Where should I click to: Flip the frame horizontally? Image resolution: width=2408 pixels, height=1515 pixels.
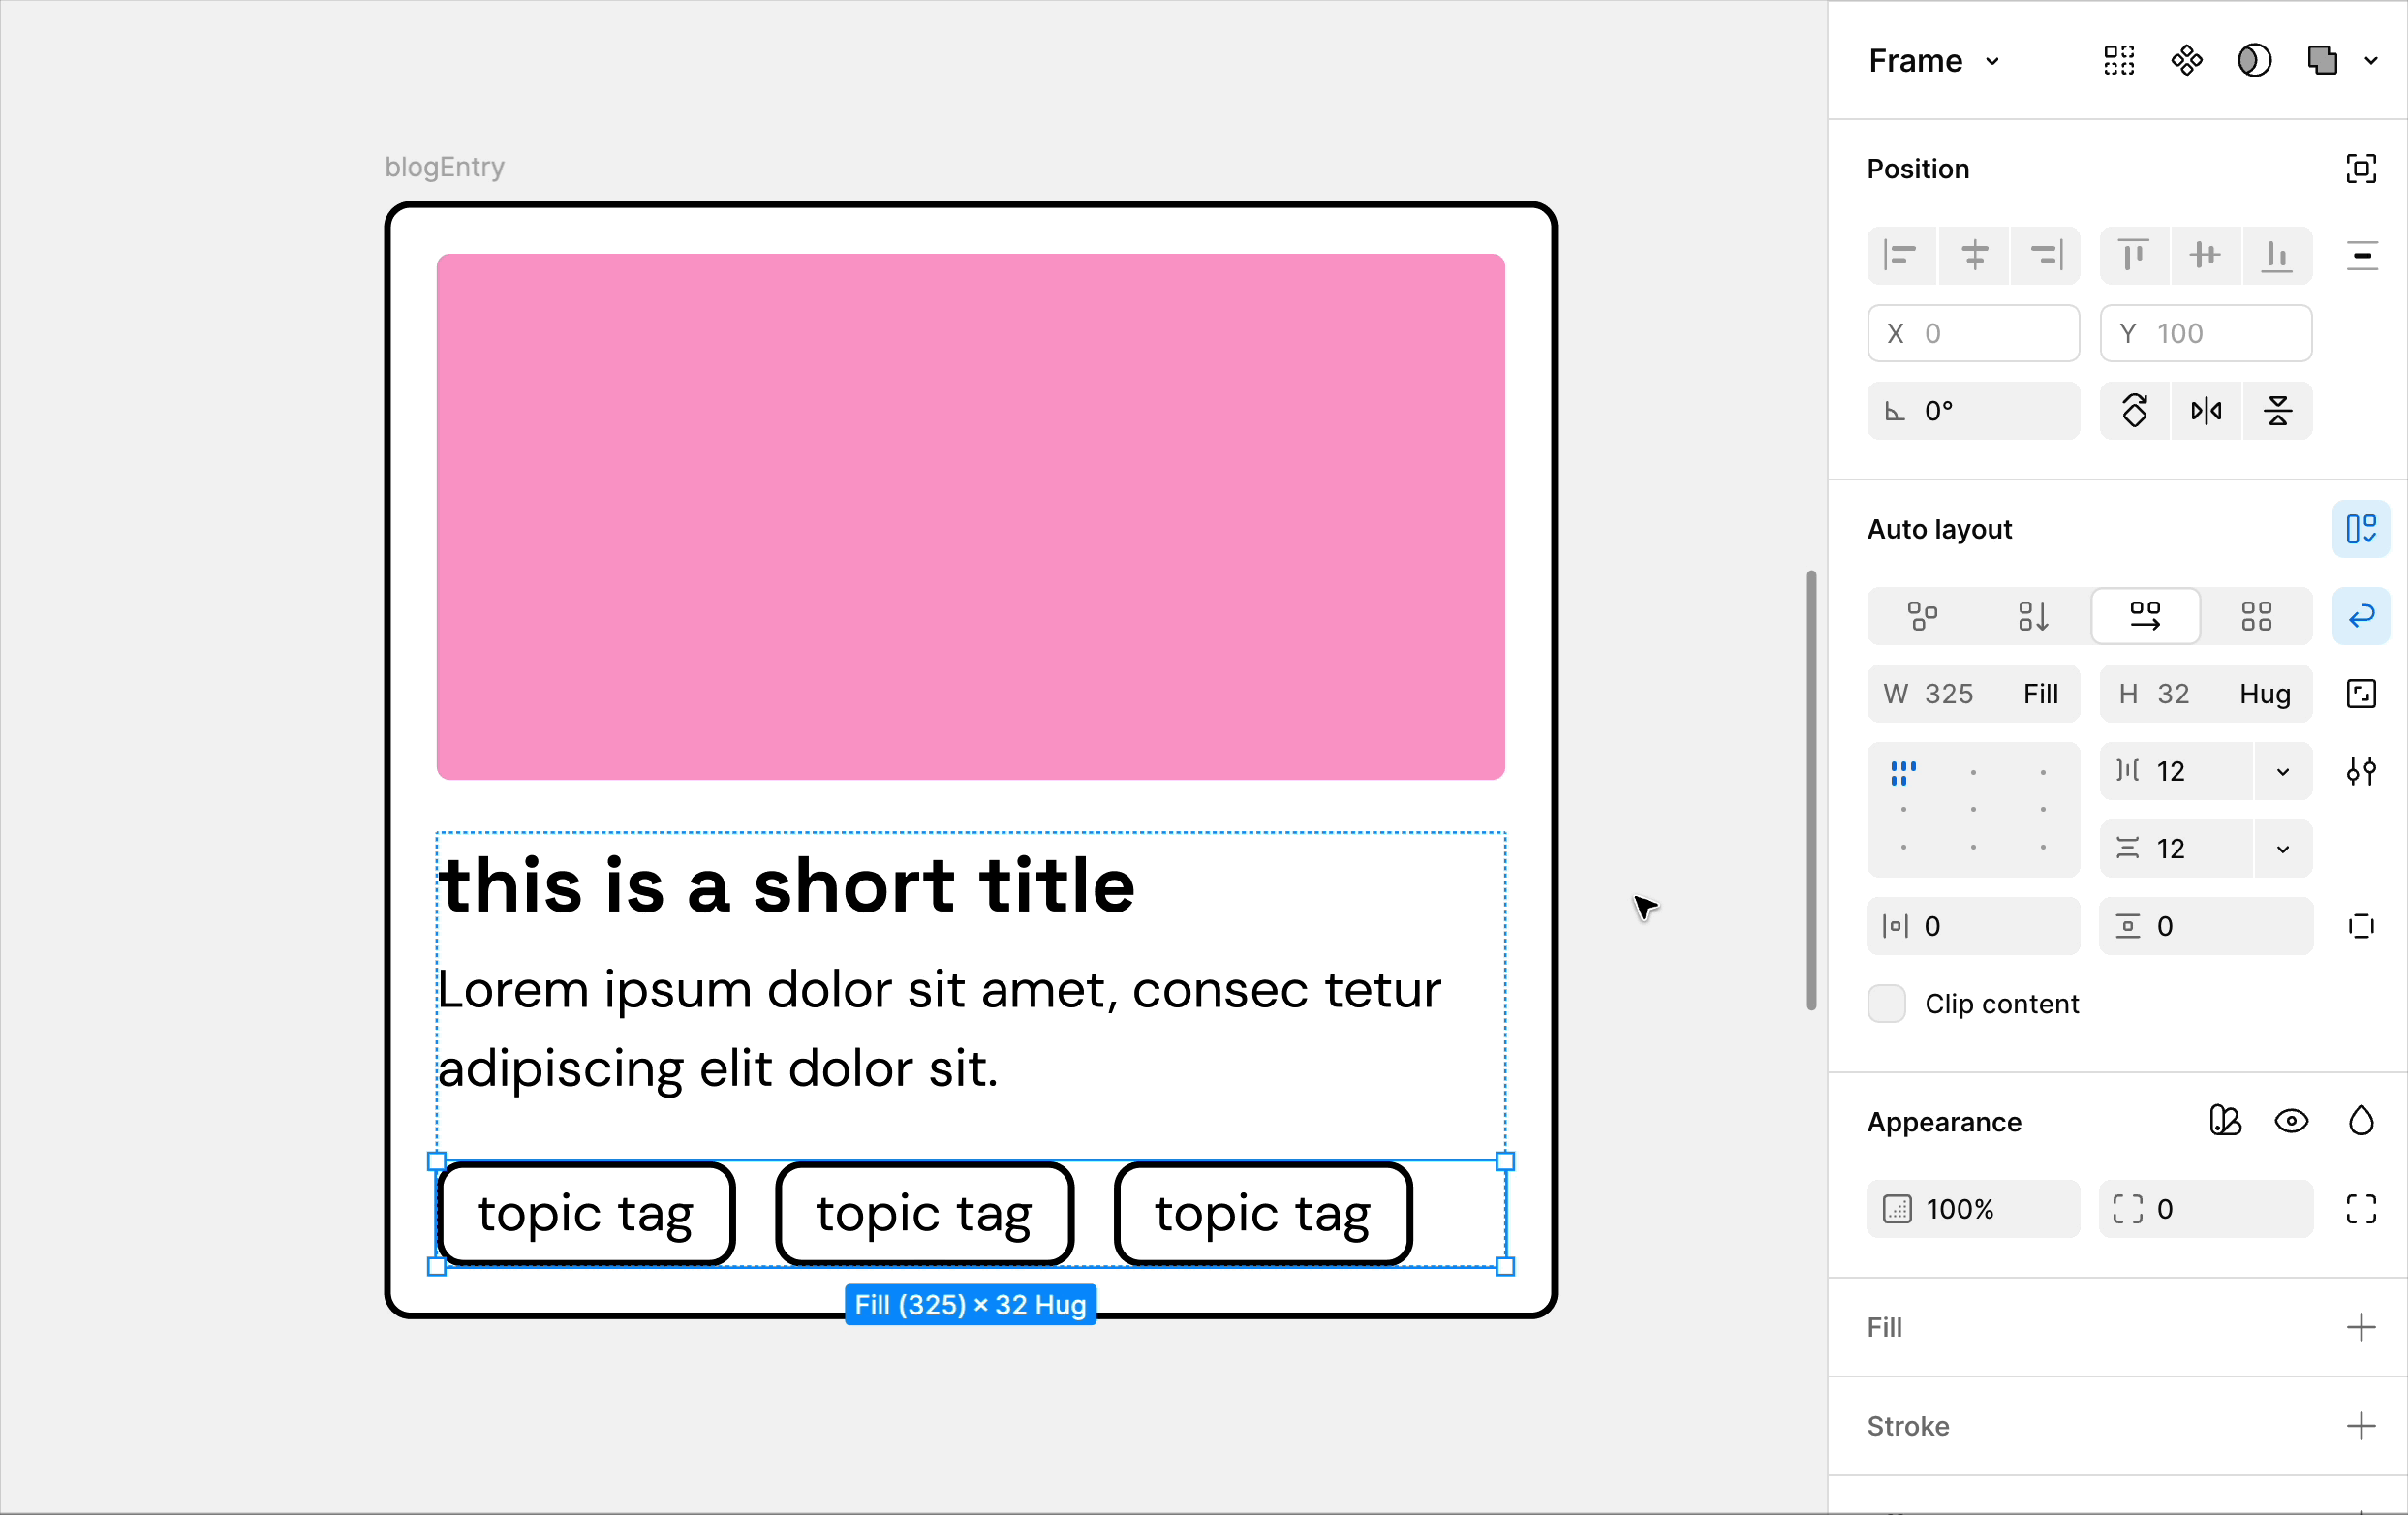pyautogui.click(x=2206, y=410)
